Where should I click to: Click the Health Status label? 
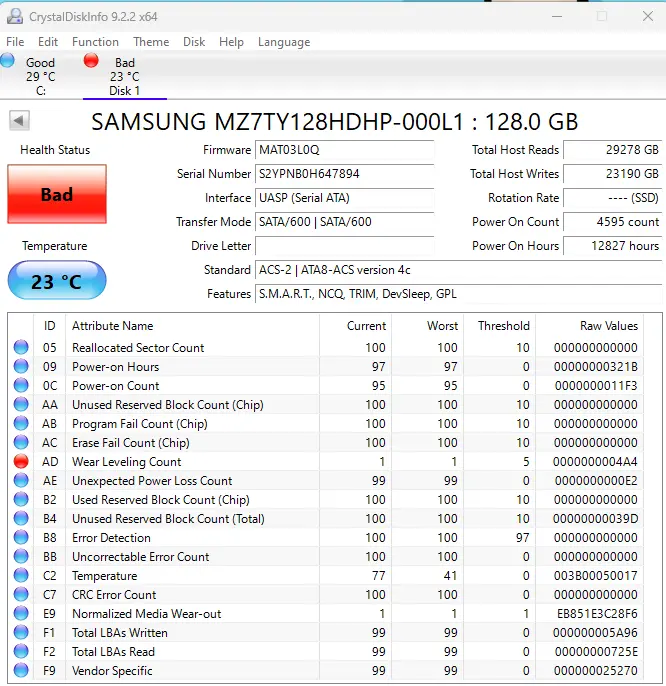click(x=55, y=150)
